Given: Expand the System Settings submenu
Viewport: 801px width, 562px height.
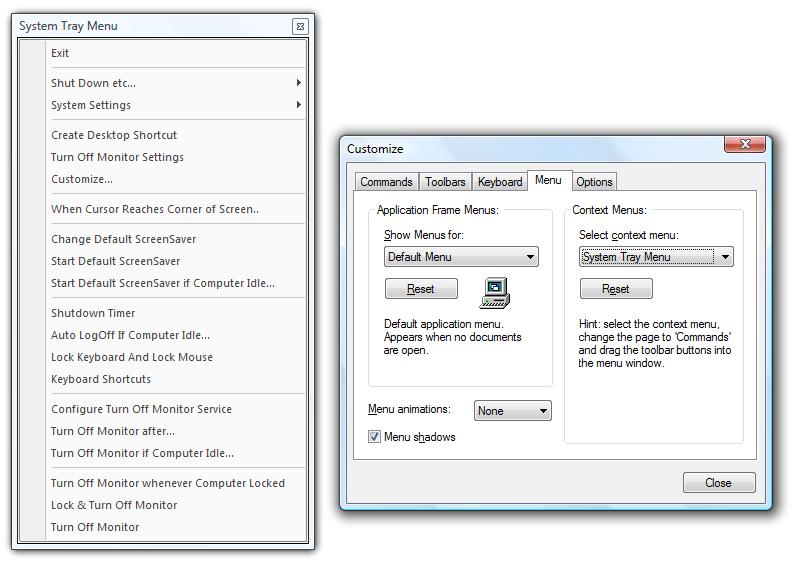Looking at the screenshot, I should pyautogui.click(x=176, y=105).
